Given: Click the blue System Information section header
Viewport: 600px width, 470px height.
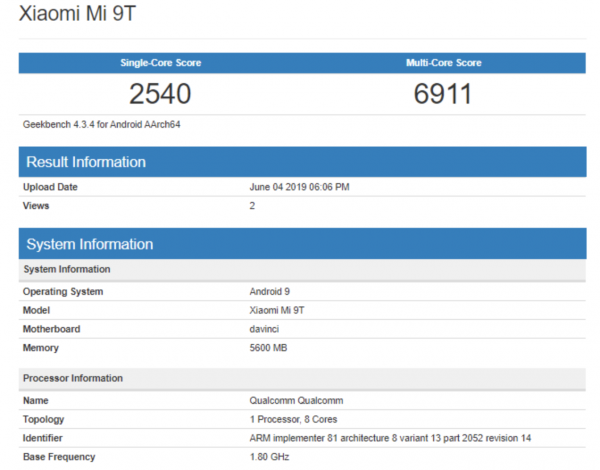Looking at the screenshot, I should [302, 244].
